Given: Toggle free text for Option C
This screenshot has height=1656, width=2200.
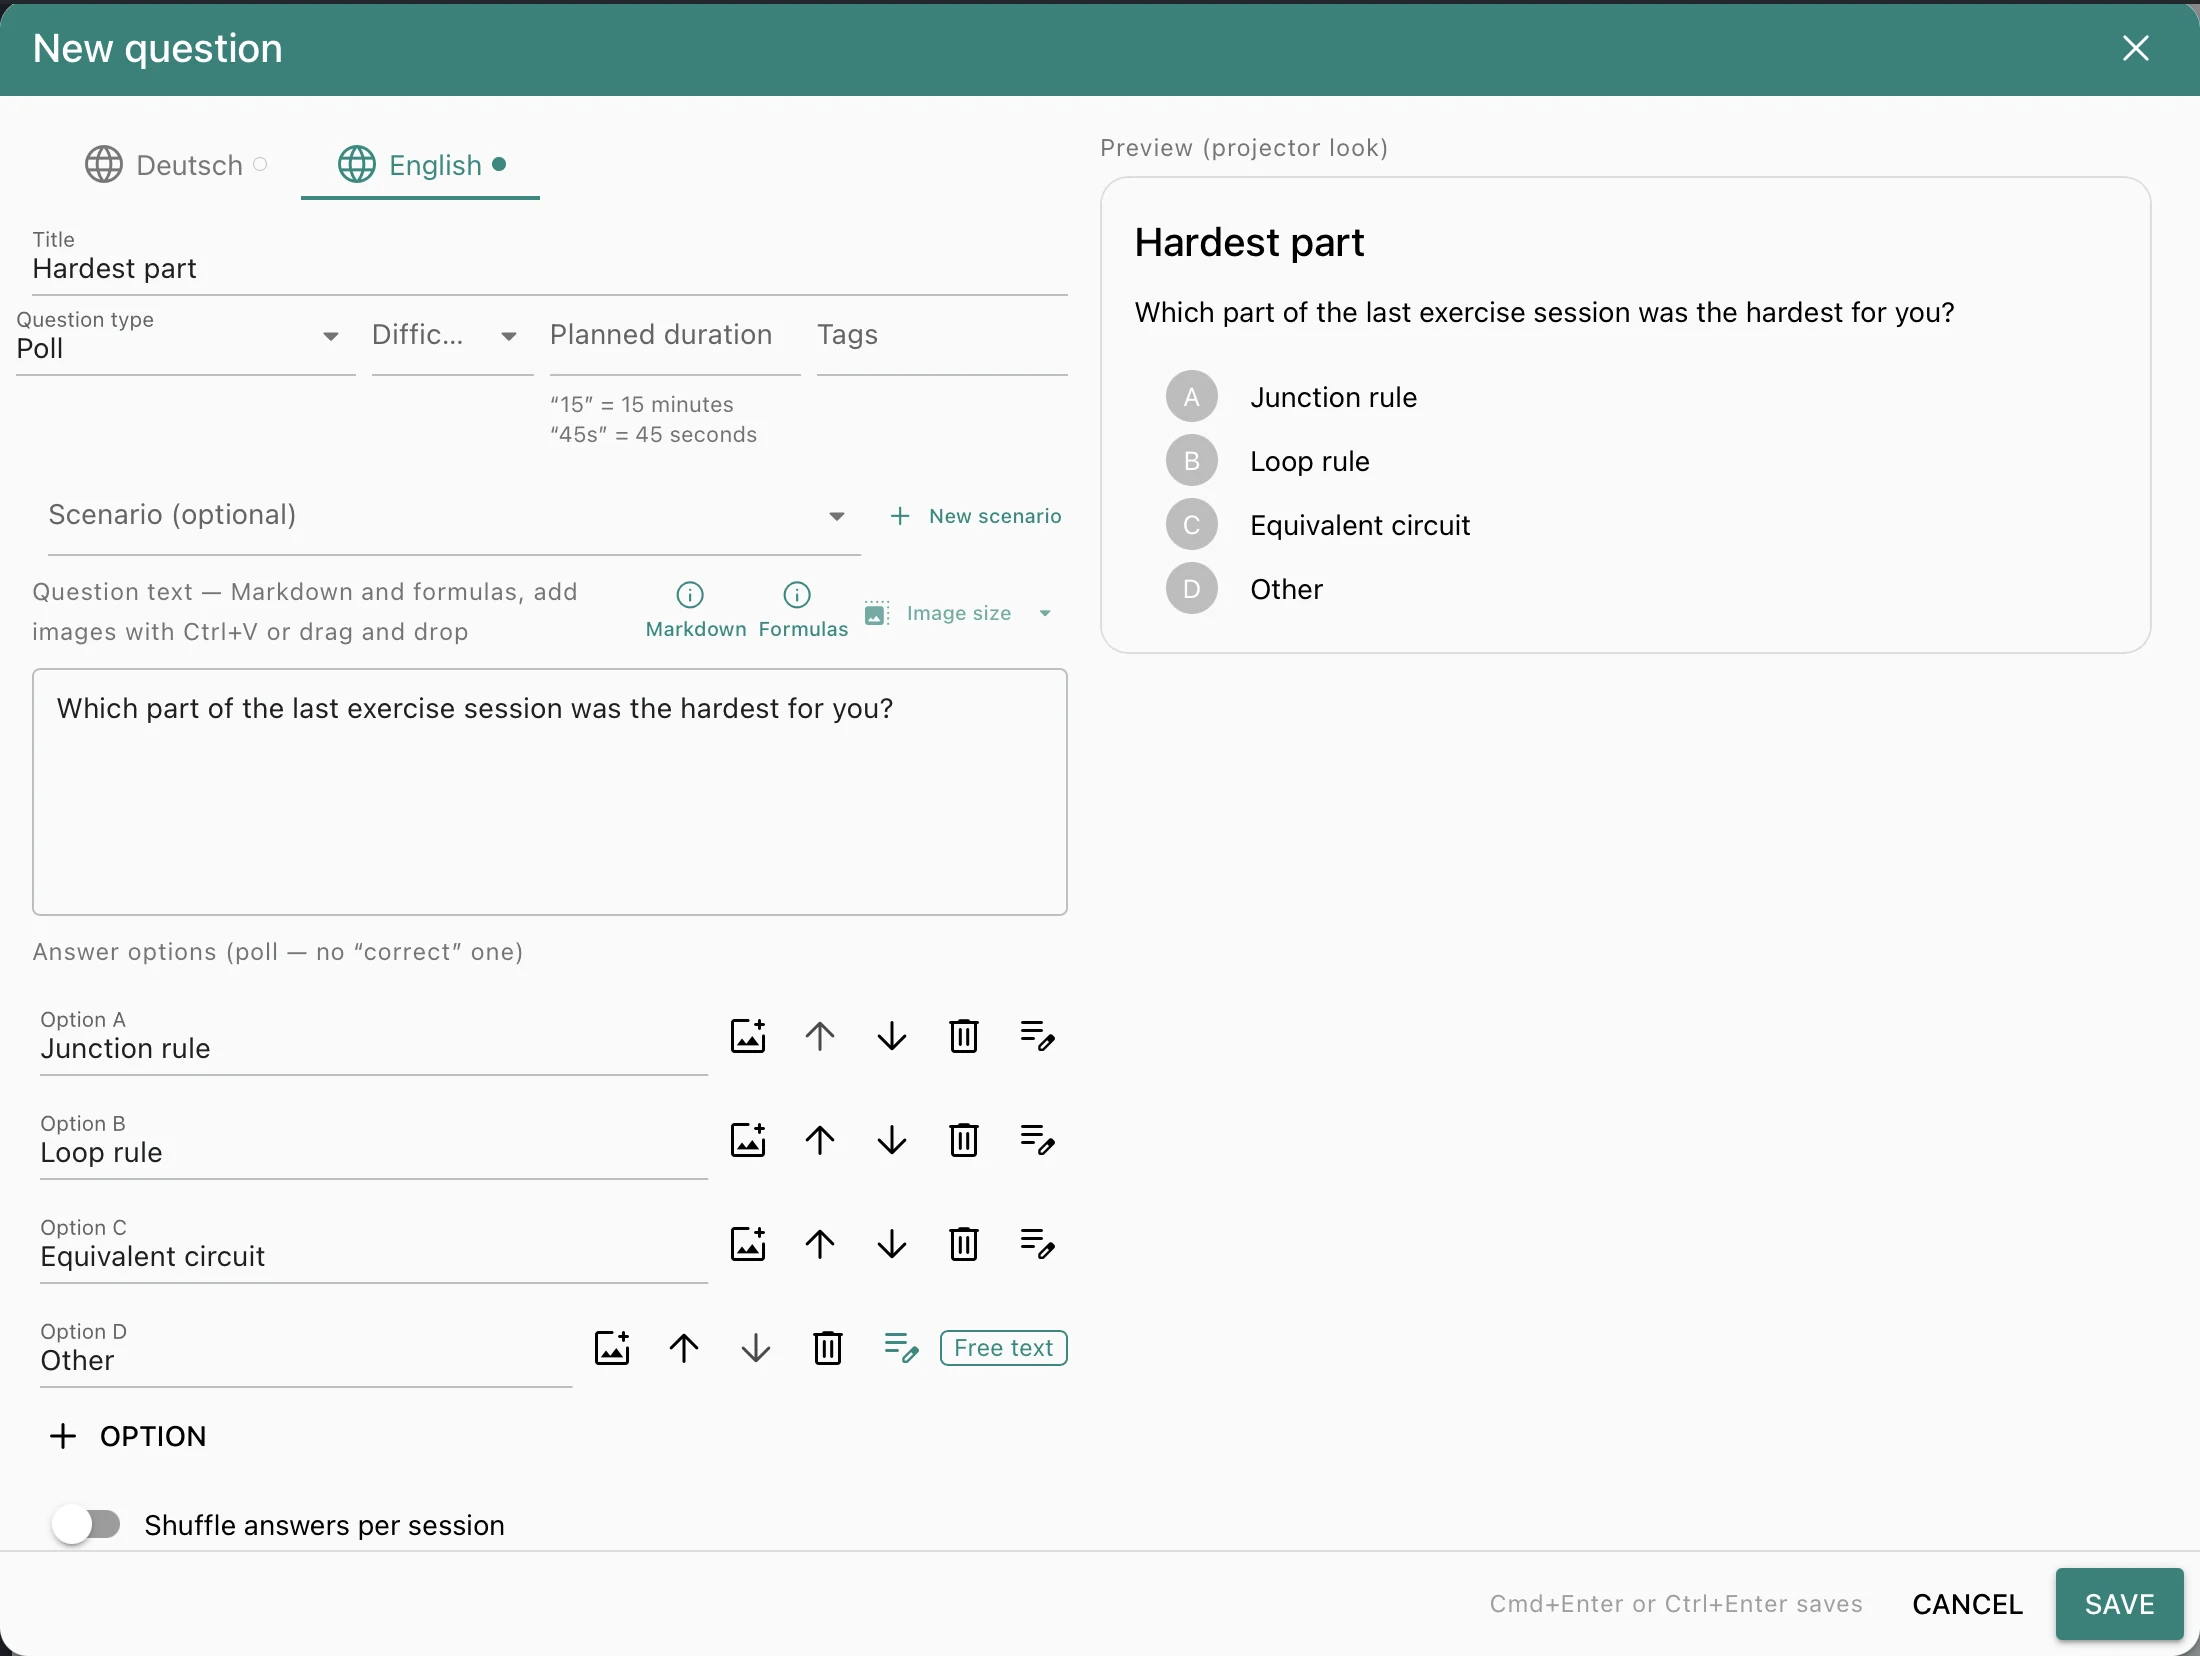Looking at the screenshot, I should pos(1037,1244).
